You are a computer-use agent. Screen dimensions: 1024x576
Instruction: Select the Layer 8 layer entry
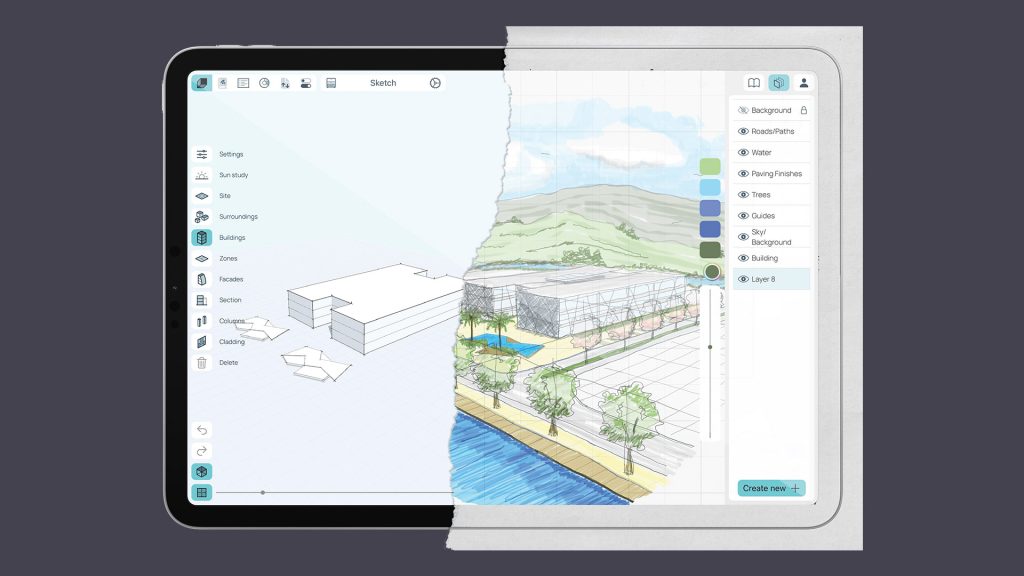tap(771, 278)
